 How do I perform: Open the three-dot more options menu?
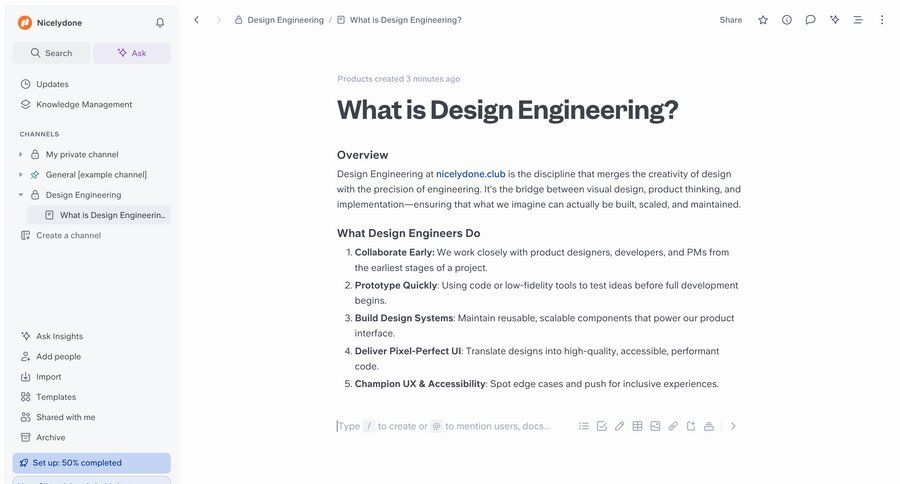[882, 20]
